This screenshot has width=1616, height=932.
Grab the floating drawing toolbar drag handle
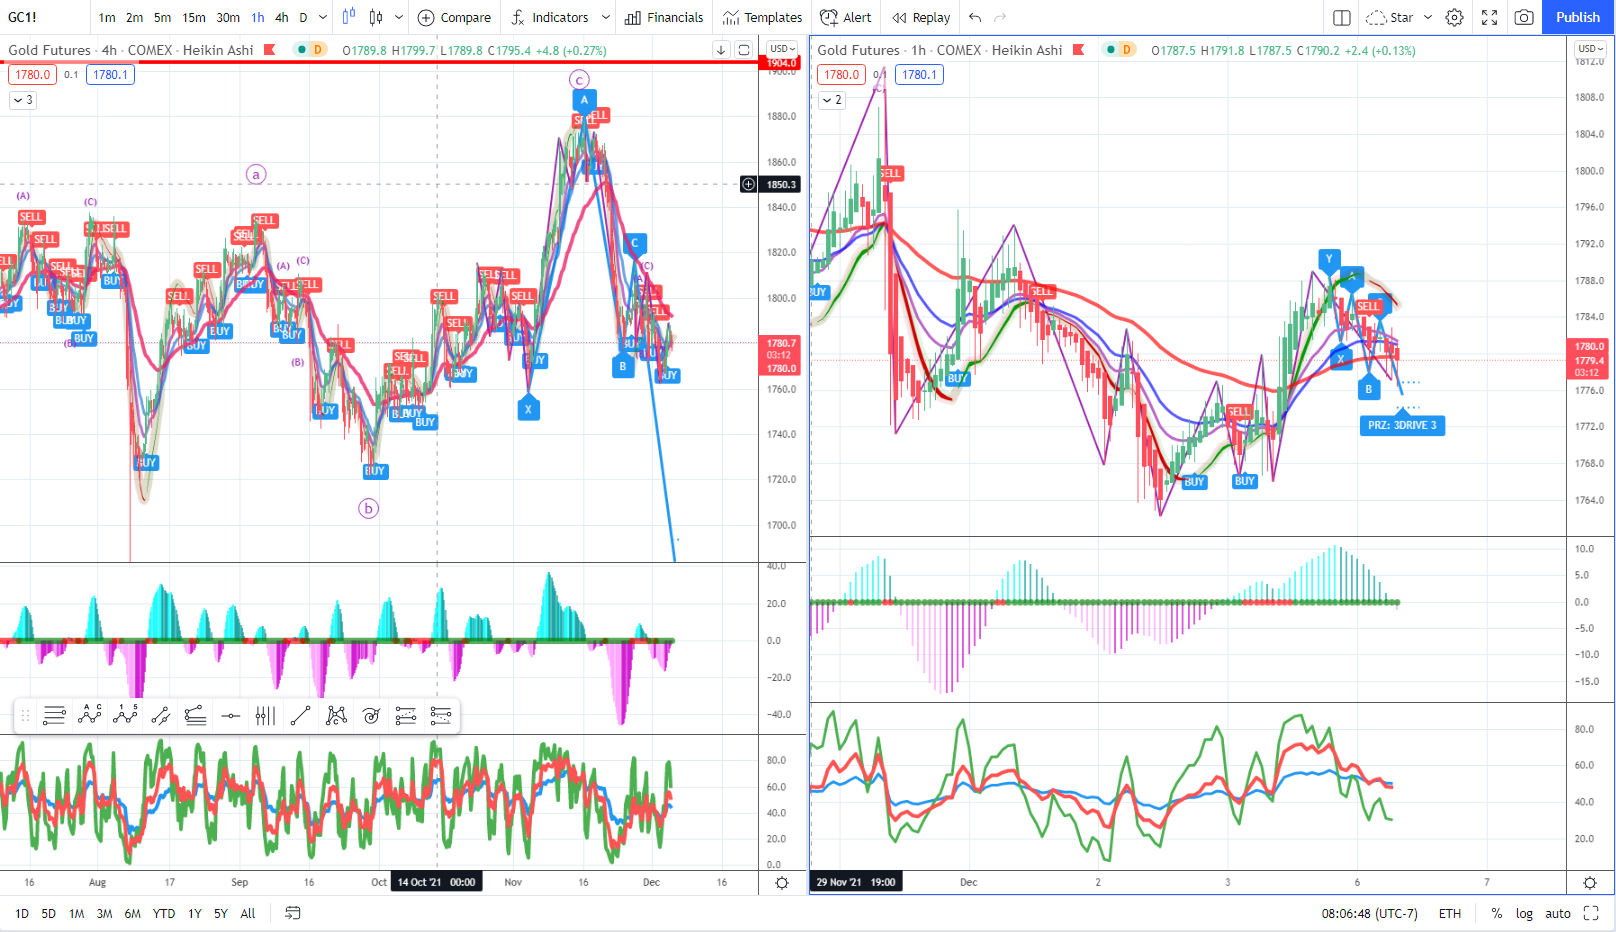[x=25, y=715]
